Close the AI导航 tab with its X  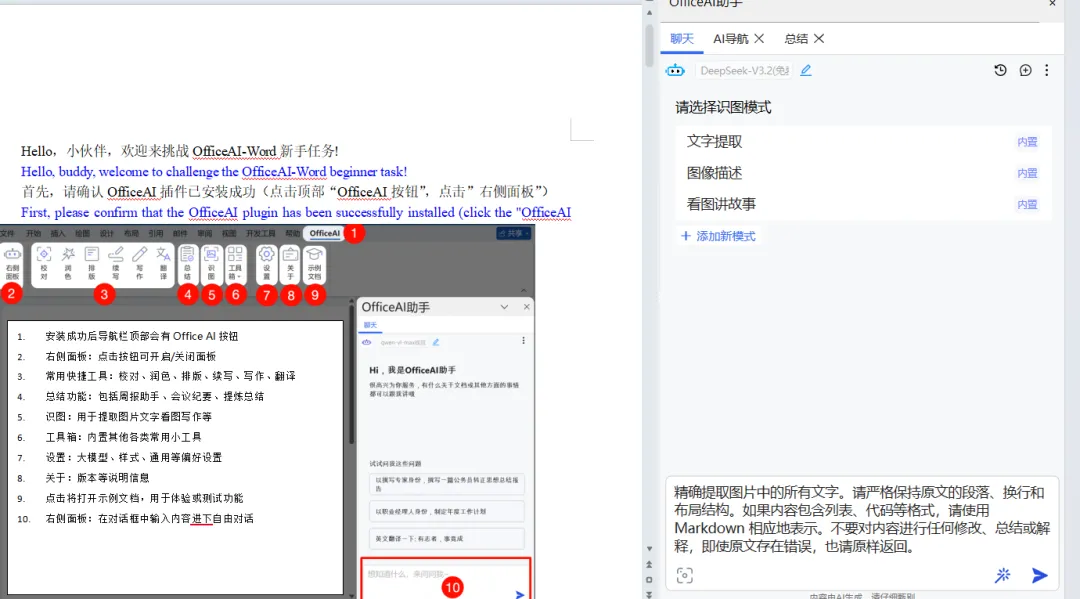[759, 39]
